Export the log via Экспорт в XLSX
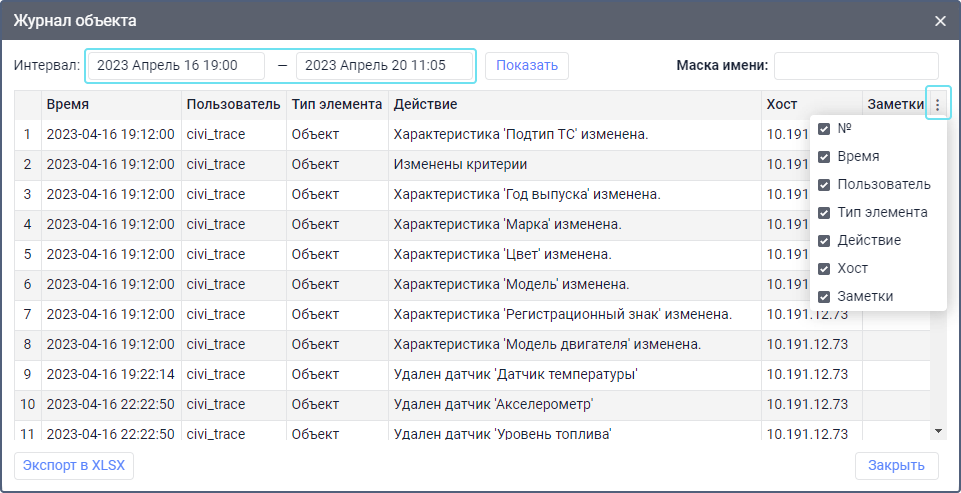Viewport: 961px width, 493px height. click(x=74, y=466)
